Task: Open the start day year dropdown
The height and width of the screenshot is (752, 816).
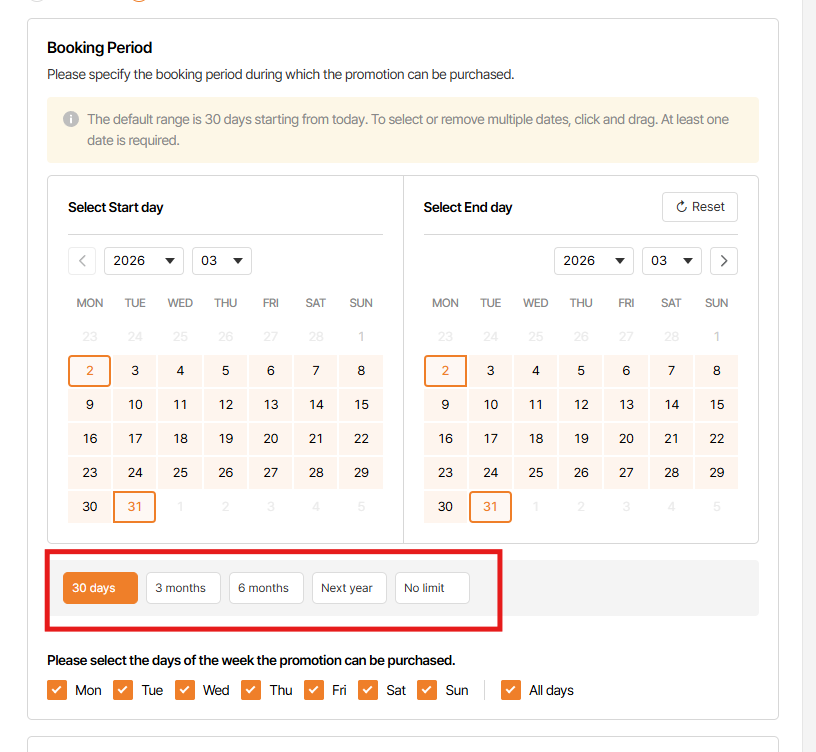Action: pos(144,261)
